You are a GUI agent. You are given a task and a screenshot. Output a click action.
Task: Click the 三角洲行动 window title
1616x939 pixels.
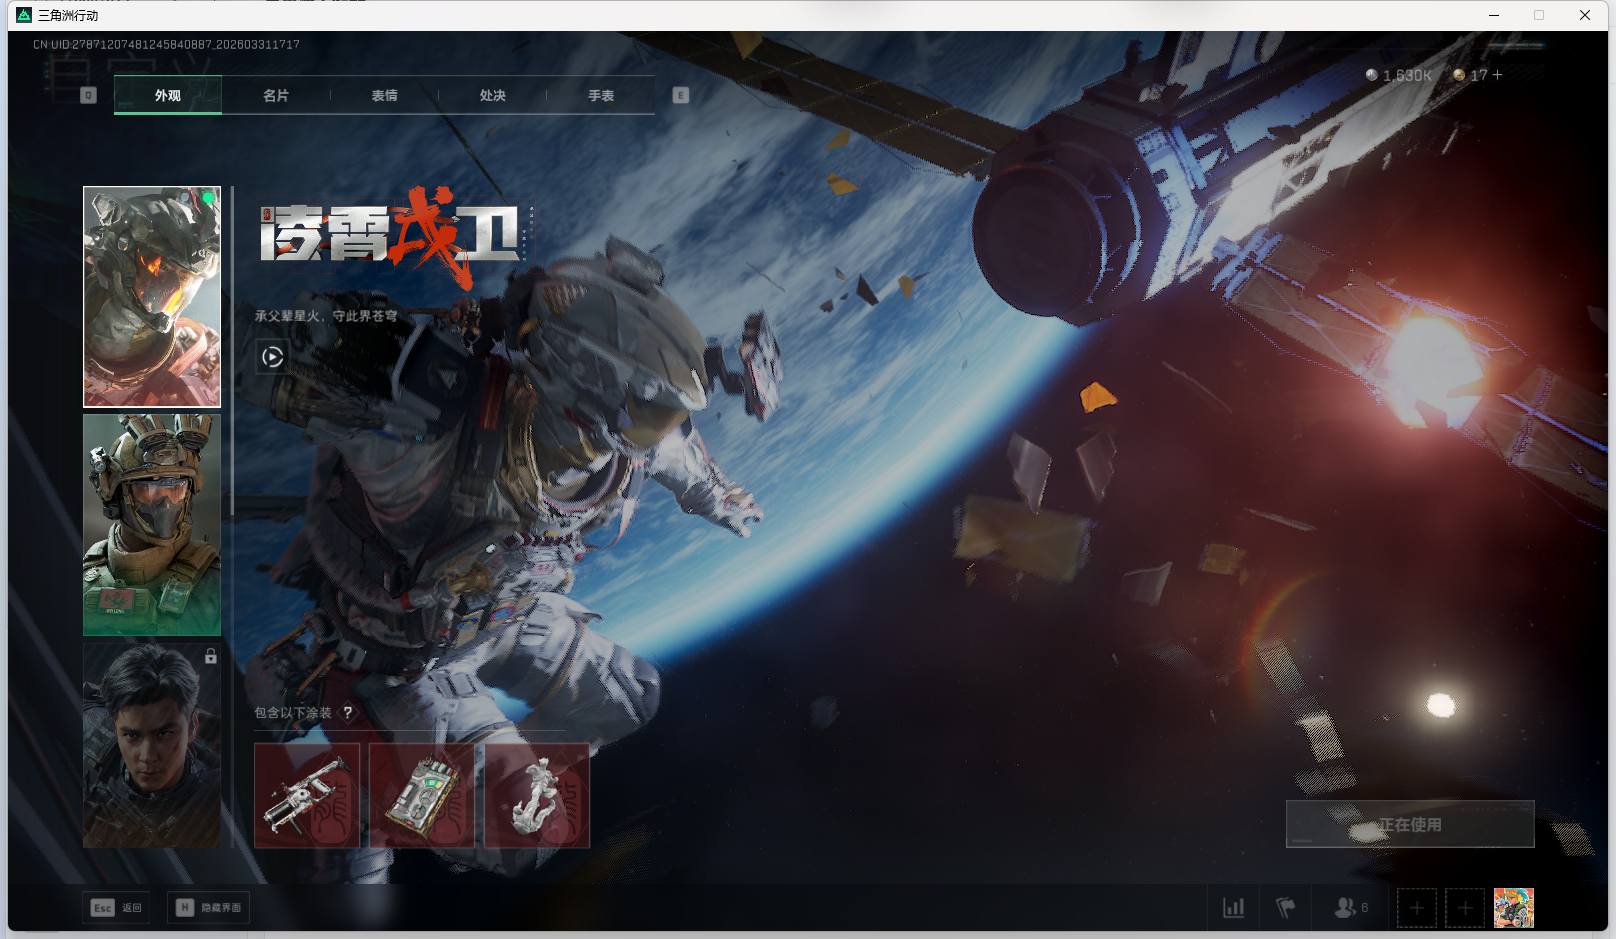[x=68, y=15]
